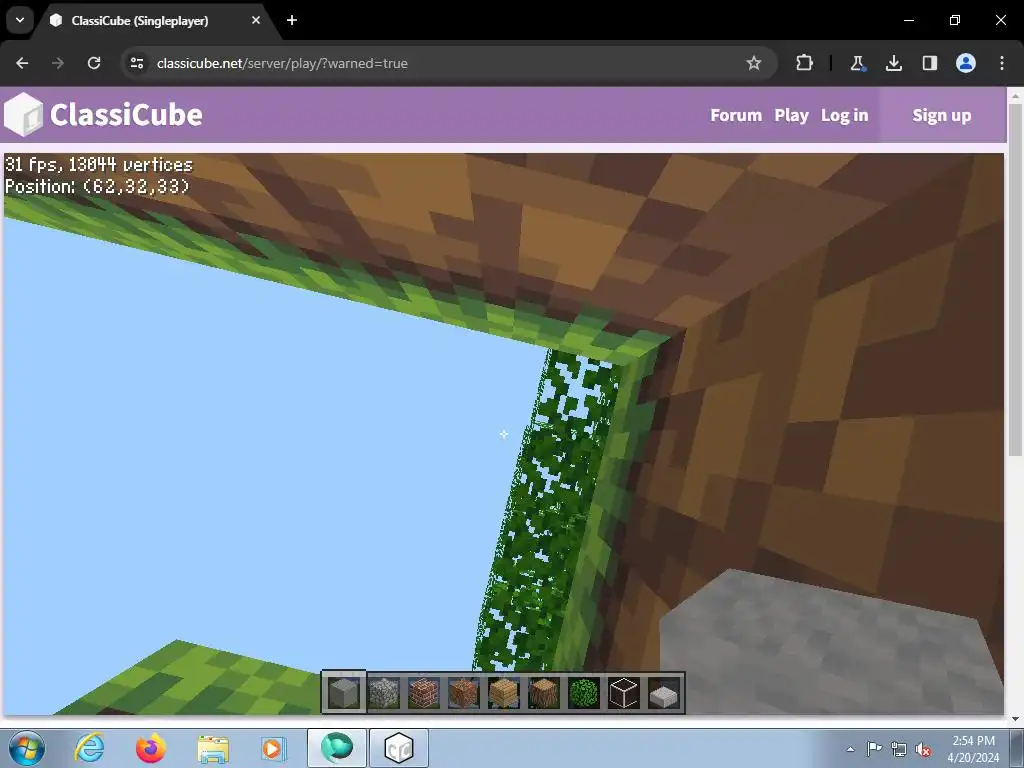Image resolution: width=1024 pixels, height=768 pixels.
Task: Click the fps and vertices readout
Action: click(99, 164)
